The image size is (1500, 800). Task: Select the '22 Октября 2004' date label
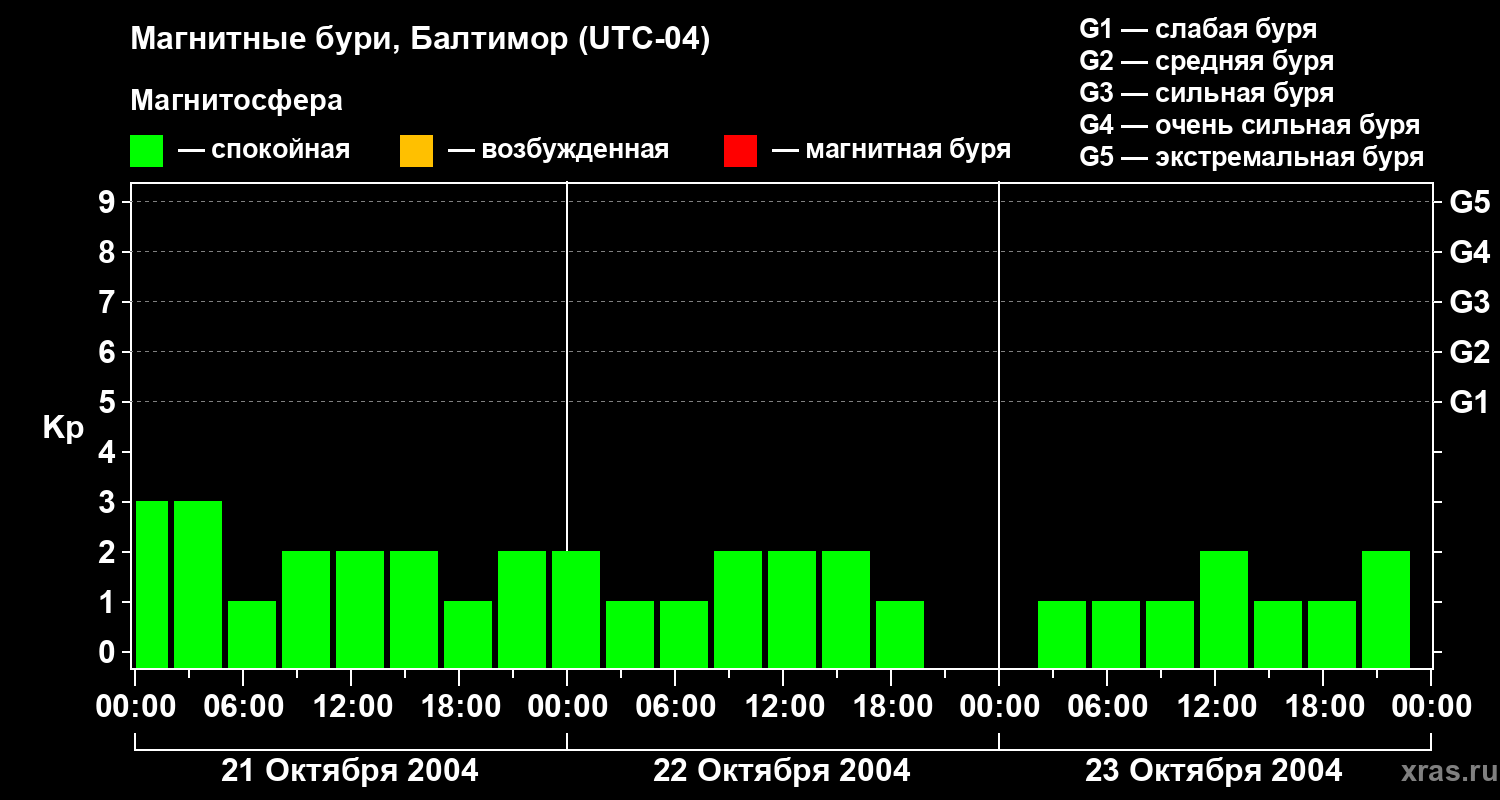click(x=782, y=771)
